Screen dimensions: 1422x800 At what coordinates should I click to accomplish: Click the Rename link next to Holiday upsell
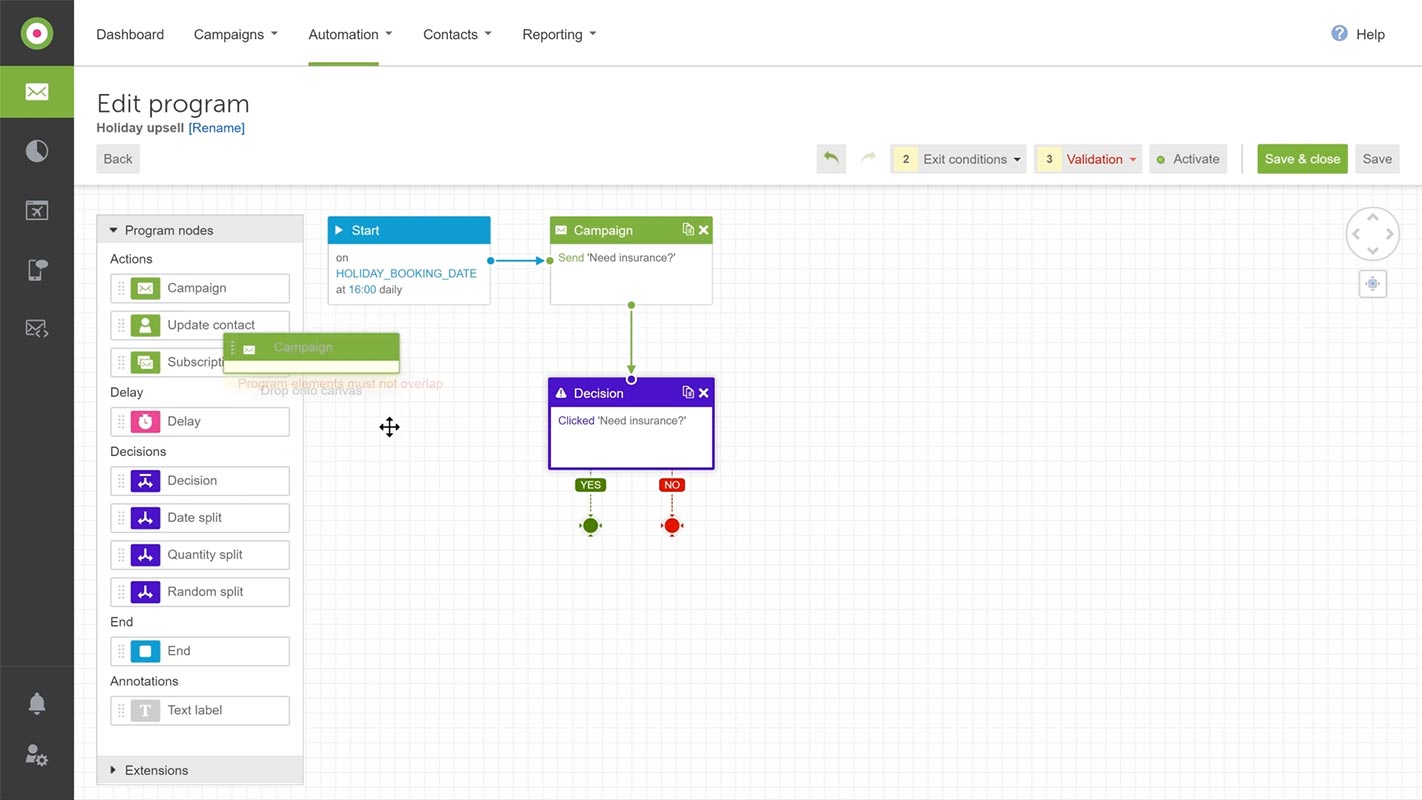coord(217,127)
